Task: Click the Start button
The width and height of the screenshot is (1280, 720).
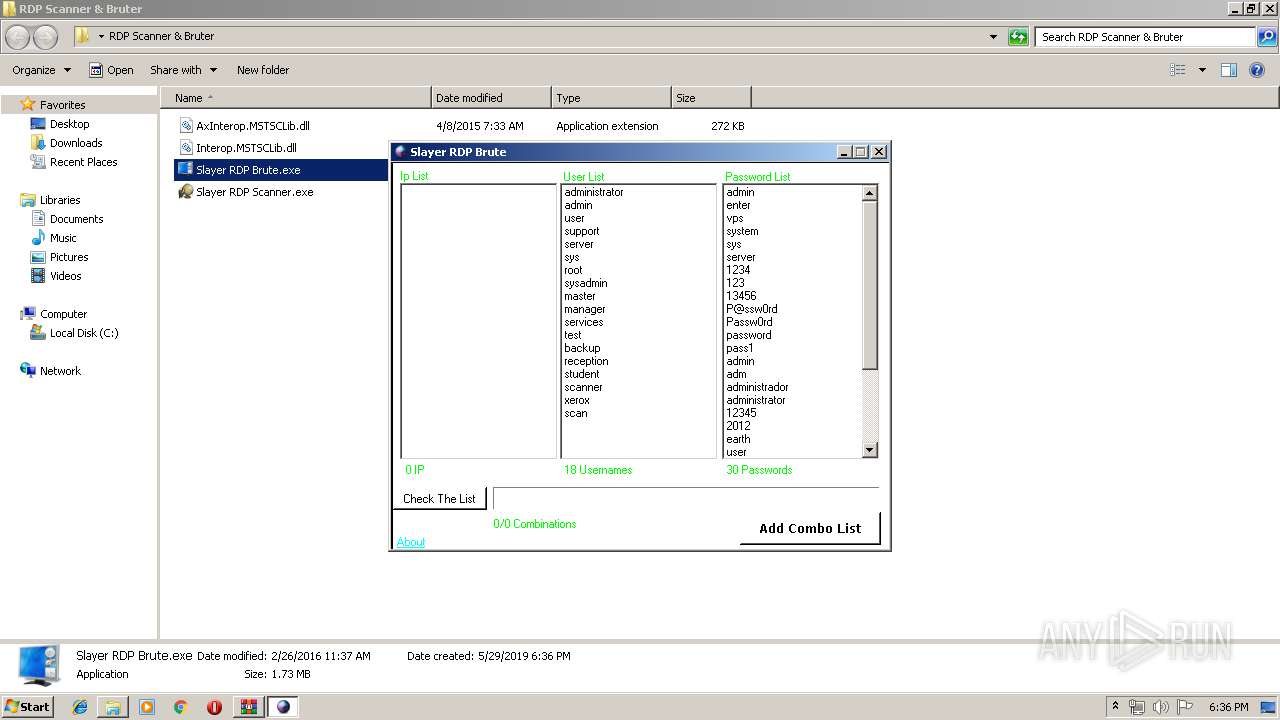Action: (27, 706)
